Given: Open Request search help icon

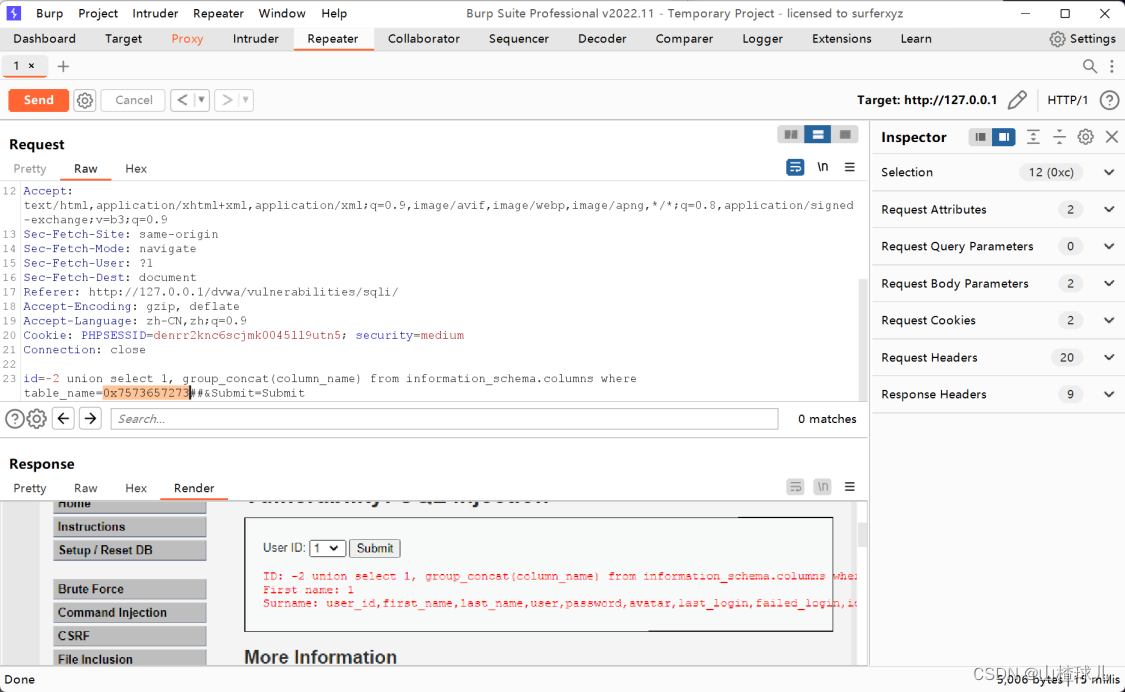Looking at the screenshot, I should (x=14, y=419).
